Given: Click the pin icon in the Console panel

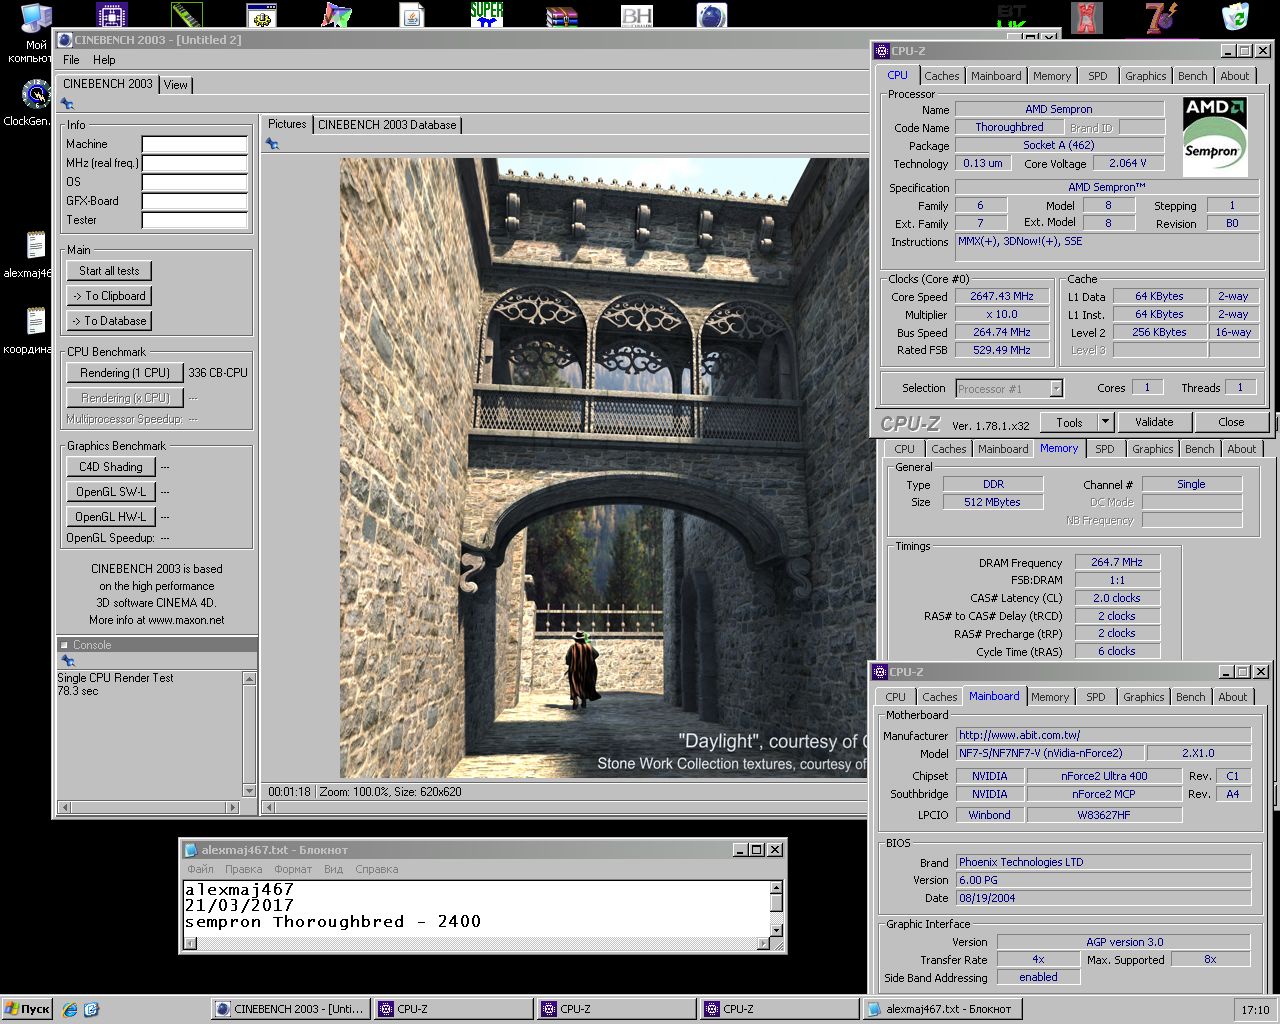Looking at the screenshot, I should coord(67,661).
